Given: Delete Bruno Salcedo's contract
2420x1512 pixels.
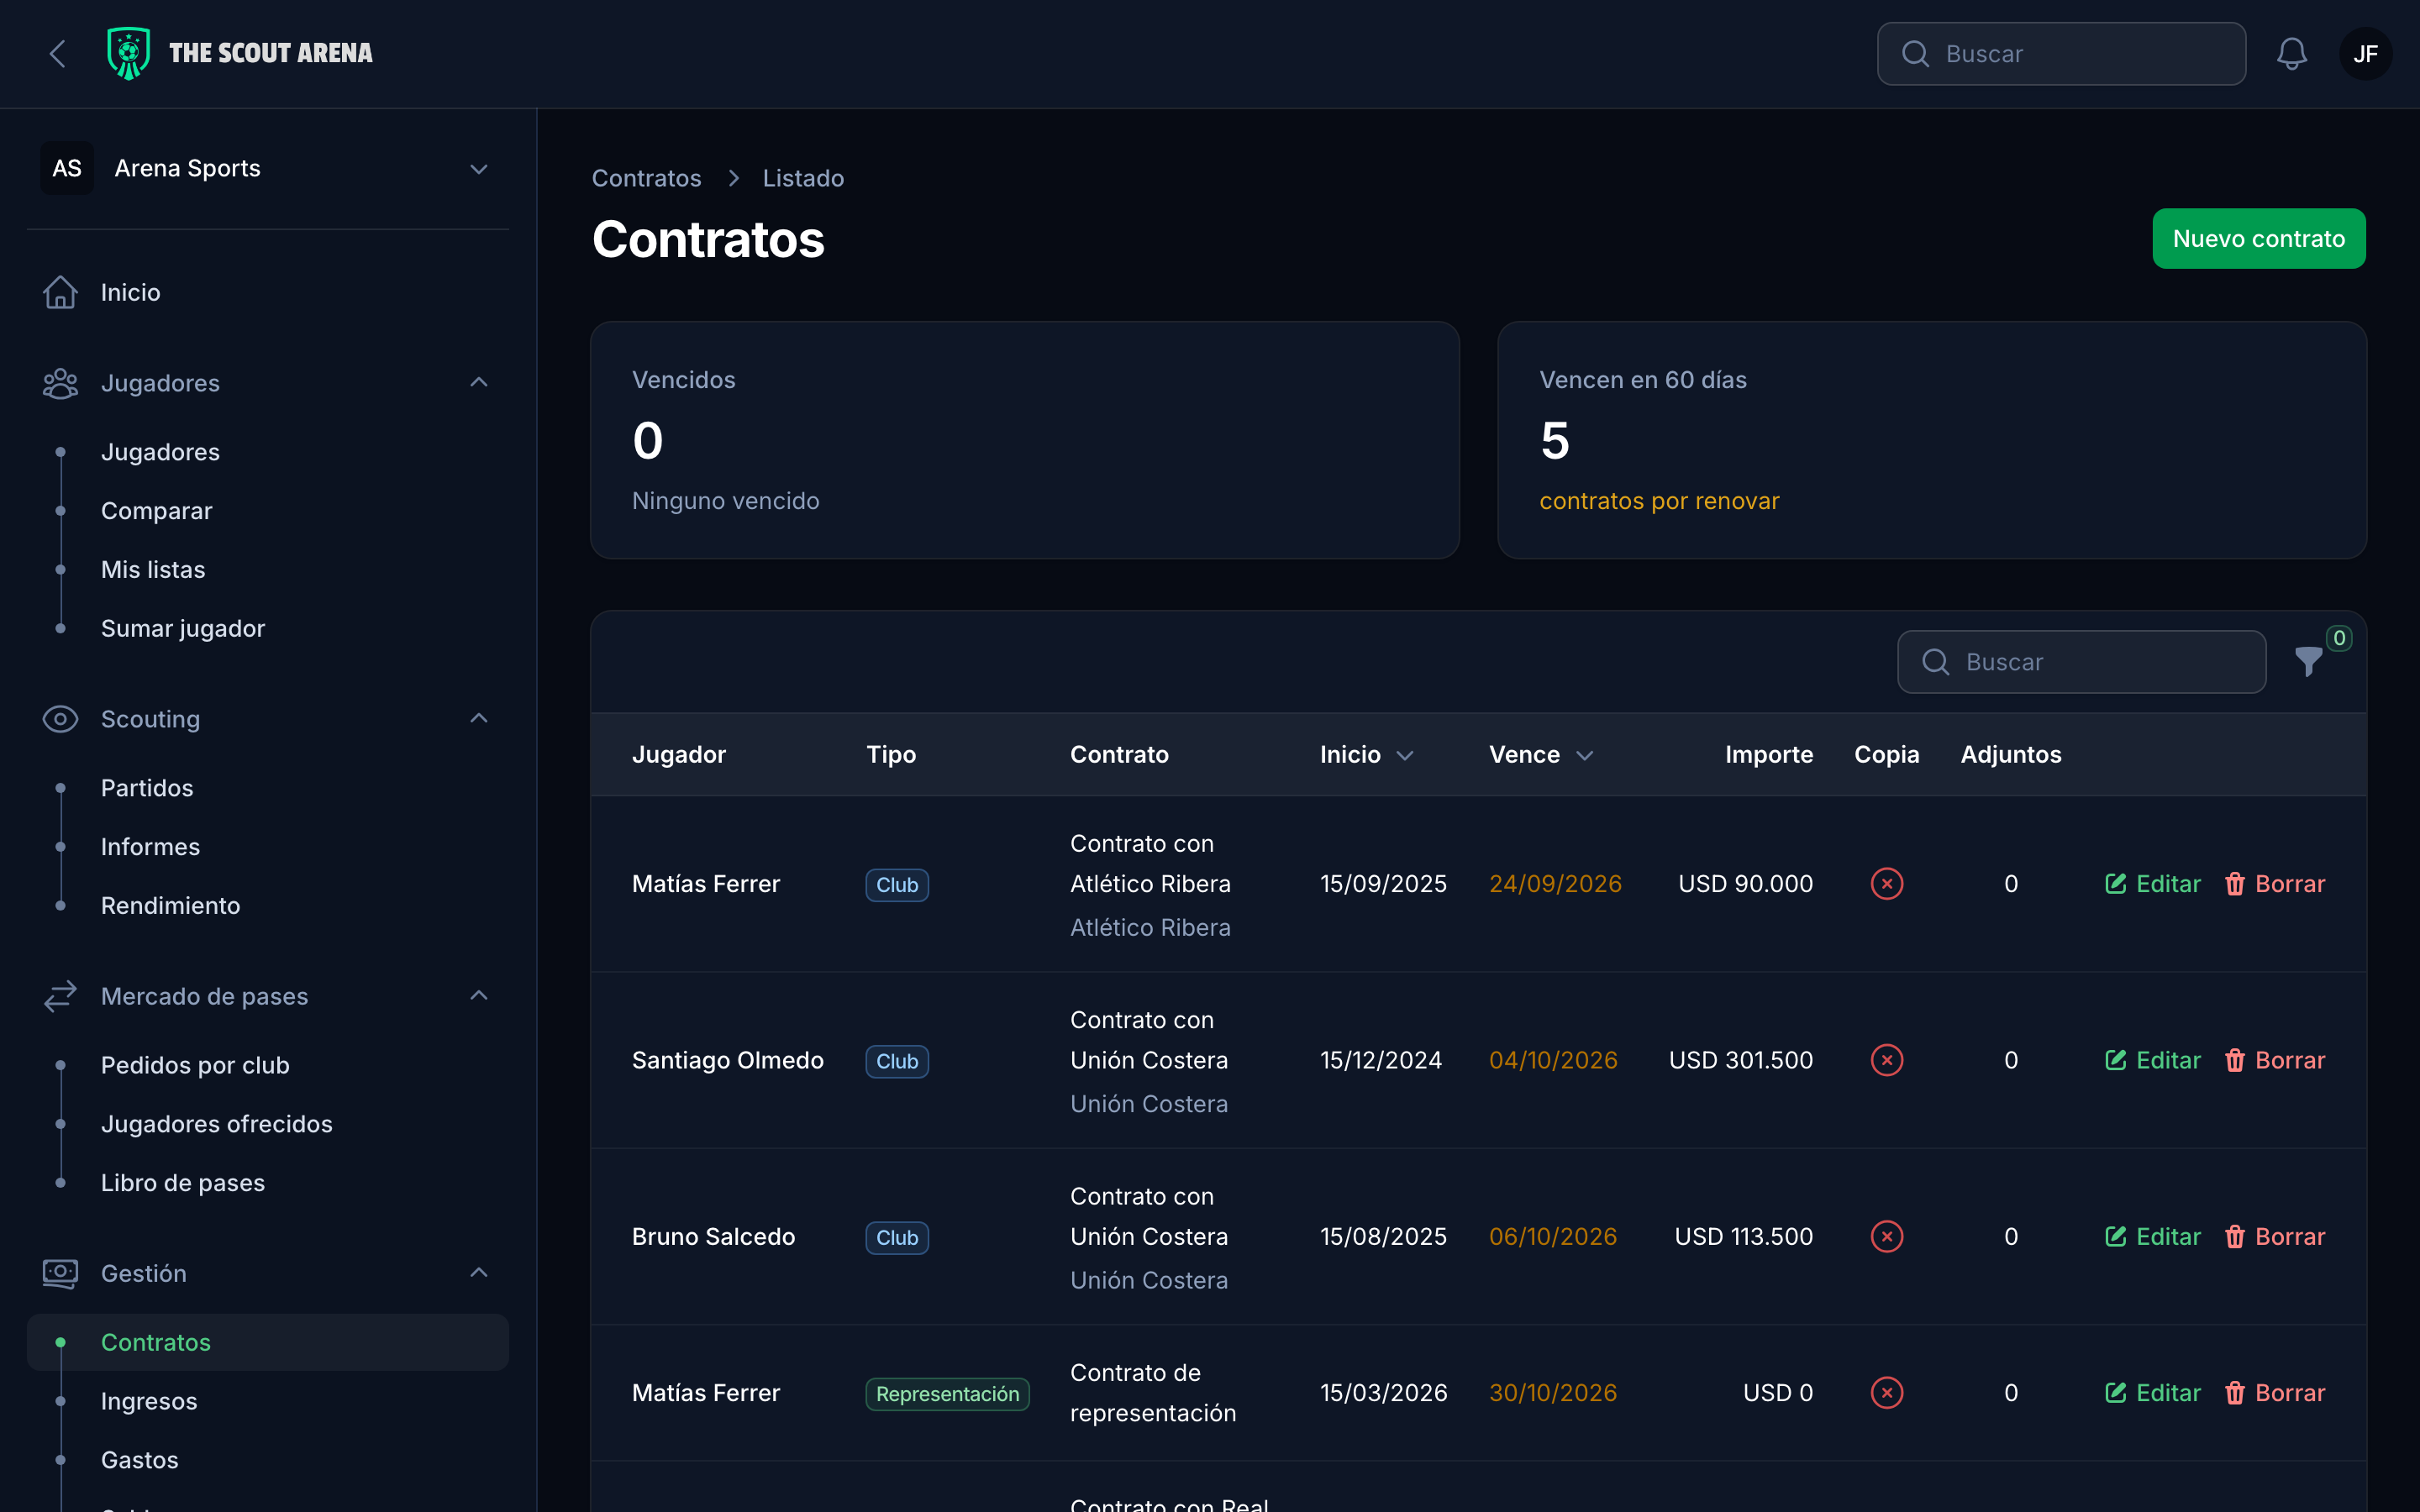Looking at the screenshot, I should click(x=2275, y=1237).
